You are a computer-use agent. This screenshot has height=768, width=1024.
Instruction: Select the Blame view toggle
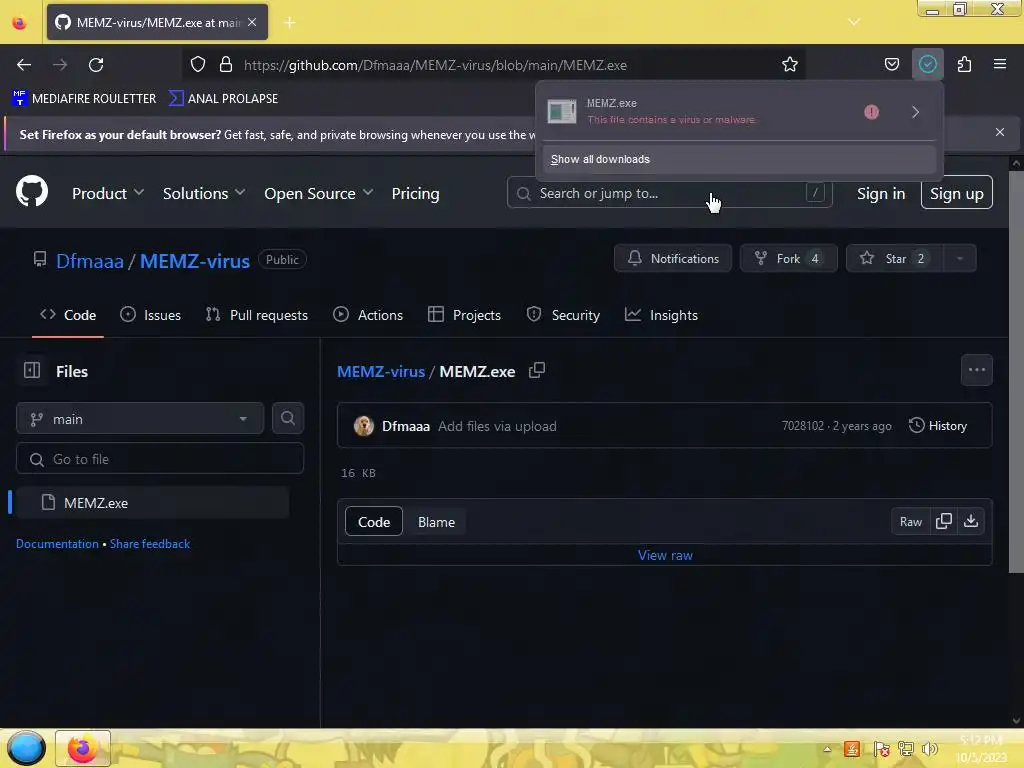(436, 522)
